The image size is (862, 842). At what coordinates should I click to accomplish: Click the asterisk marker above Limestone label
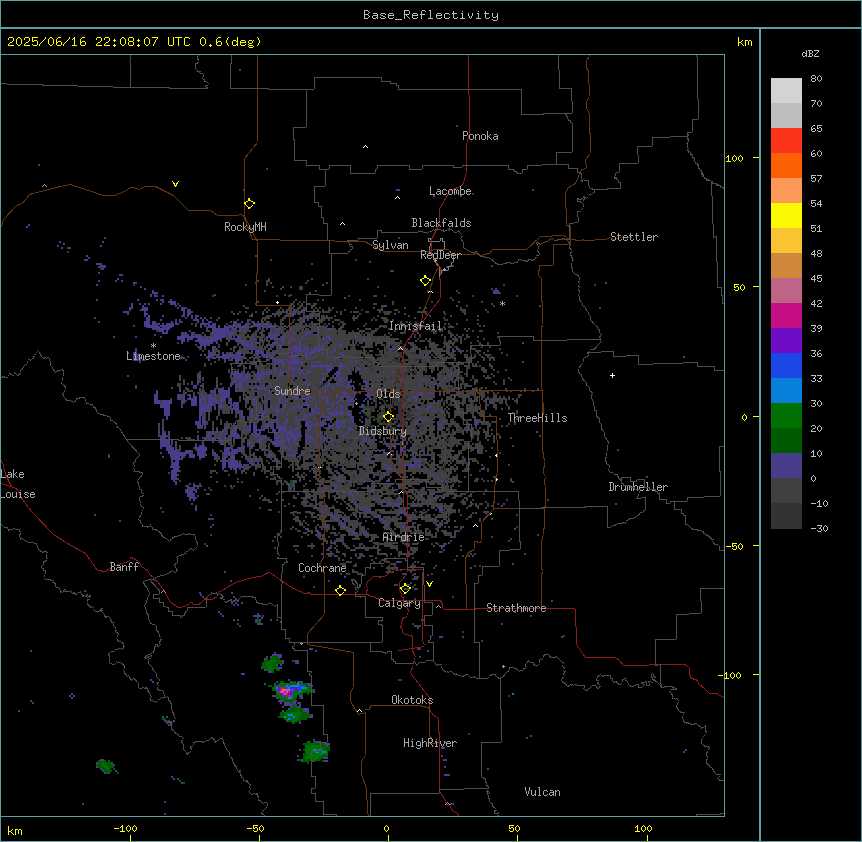click(153, 346)
